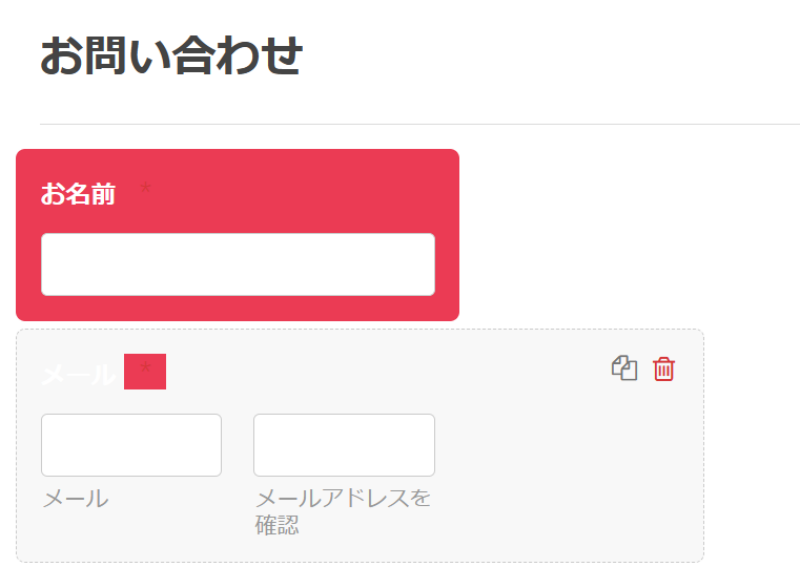Select the dashed-border メール field container
Screen dimensions: 800x567
(x=360, y=446)
